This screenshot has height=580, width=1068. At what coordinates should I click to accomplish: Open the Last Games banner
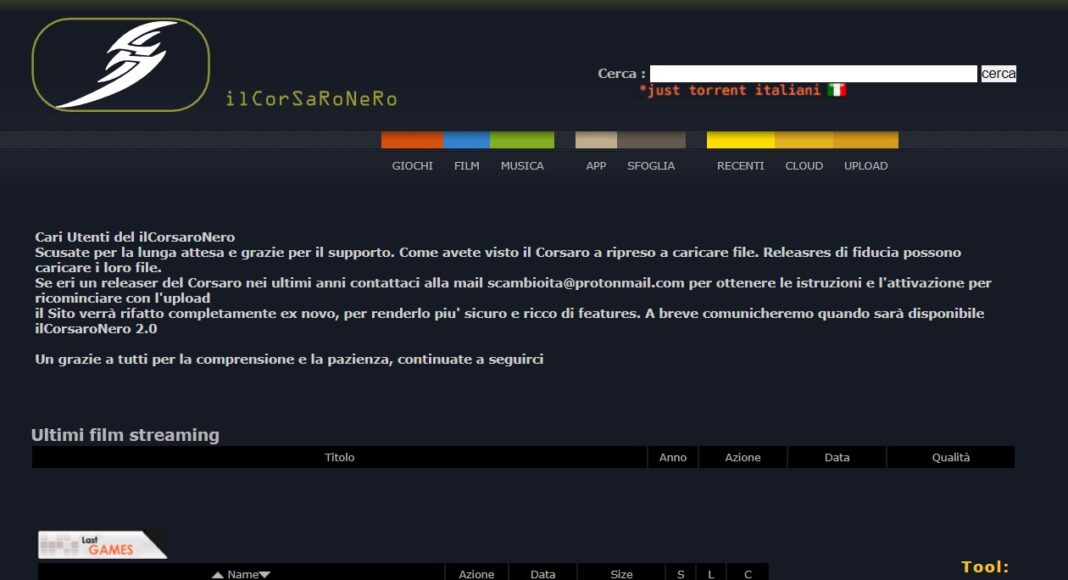(x=102, y=545)
